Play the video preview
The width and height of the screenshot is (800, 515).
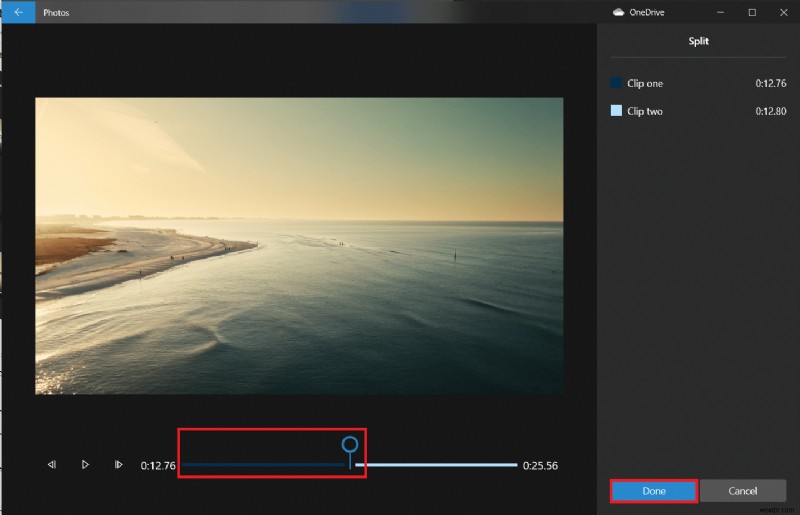click(85, 465)
